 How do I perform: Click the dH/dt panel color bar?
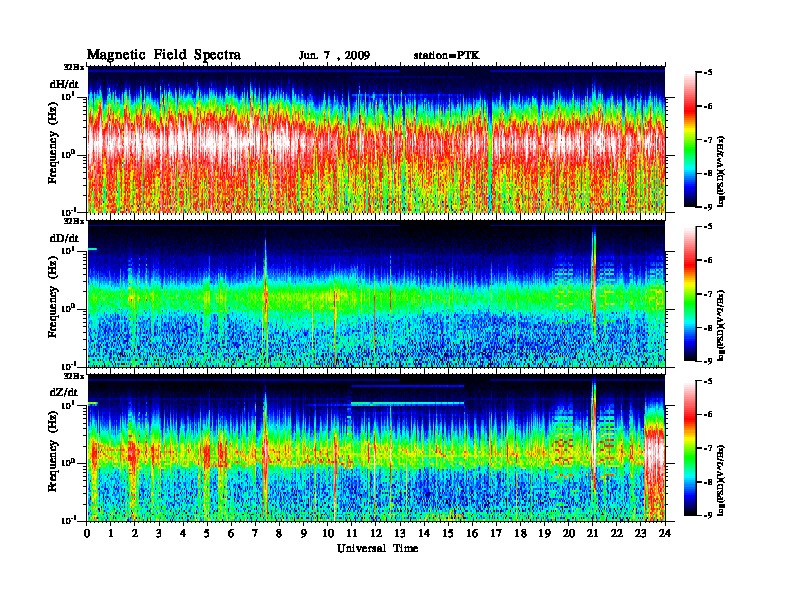(x=689, y=140)
